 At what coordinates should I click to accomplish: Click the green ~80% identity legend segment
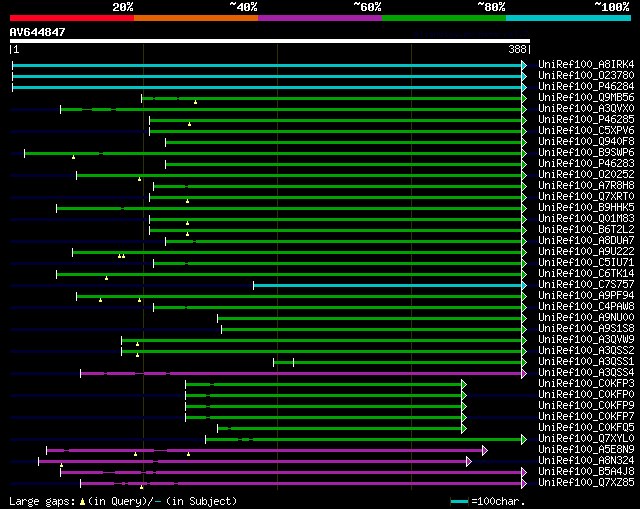point(444,18)
